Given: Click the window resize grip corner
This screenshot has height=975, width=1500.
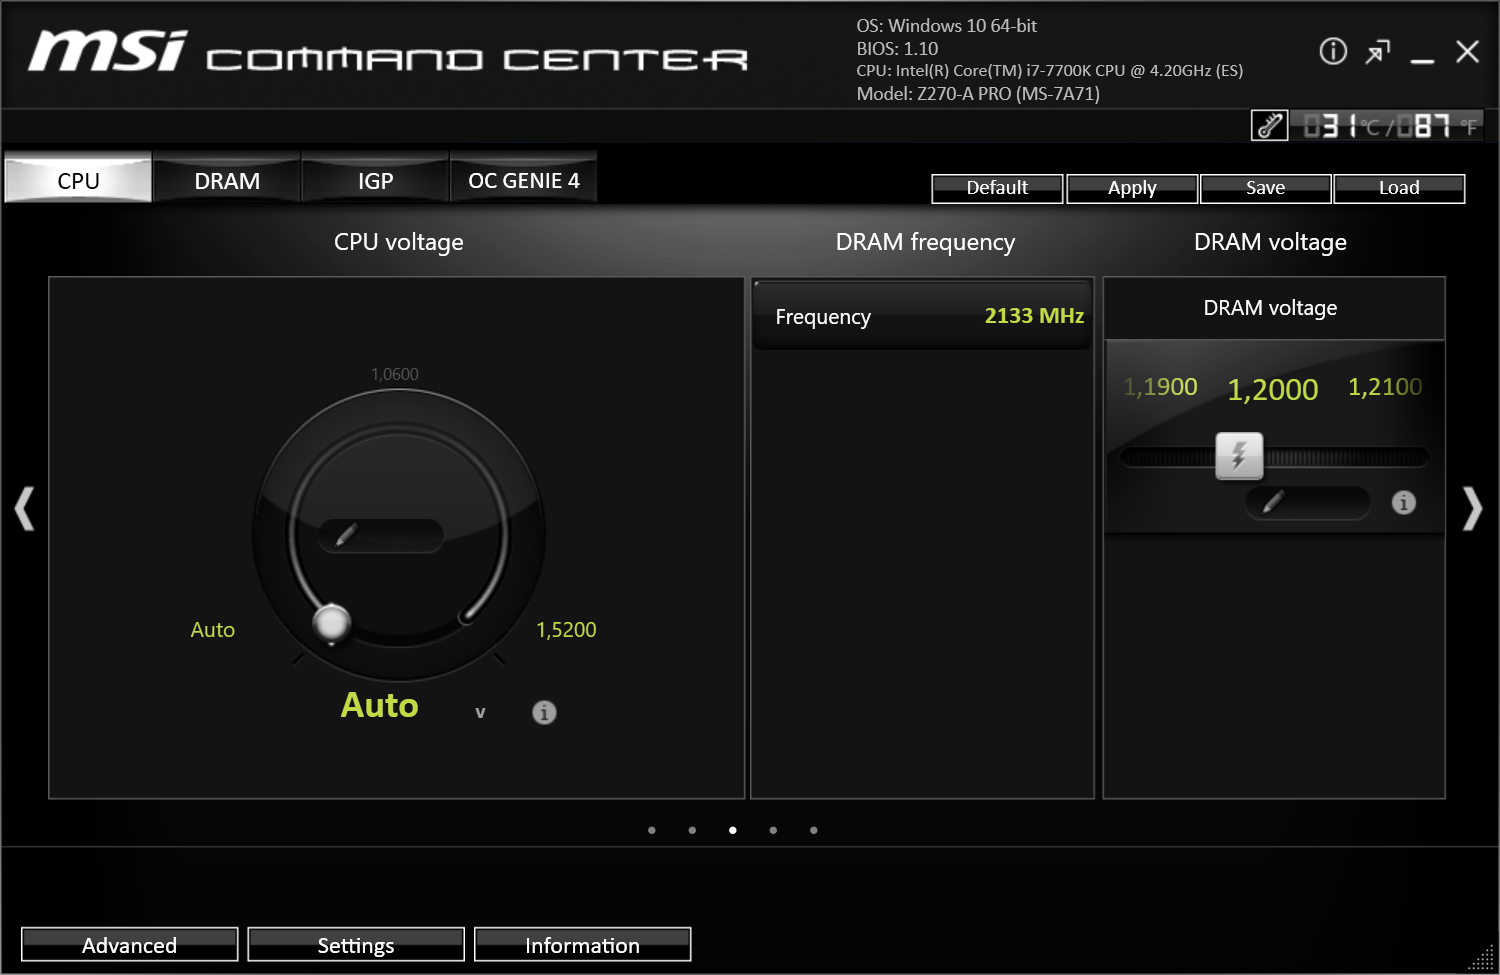Looking at the screenshot, I should 1482,958.
